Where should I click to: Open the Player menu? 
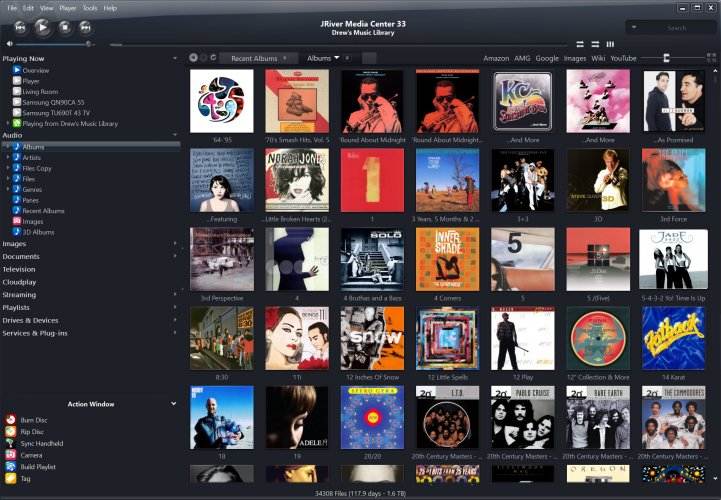click(x=68, y=8)
